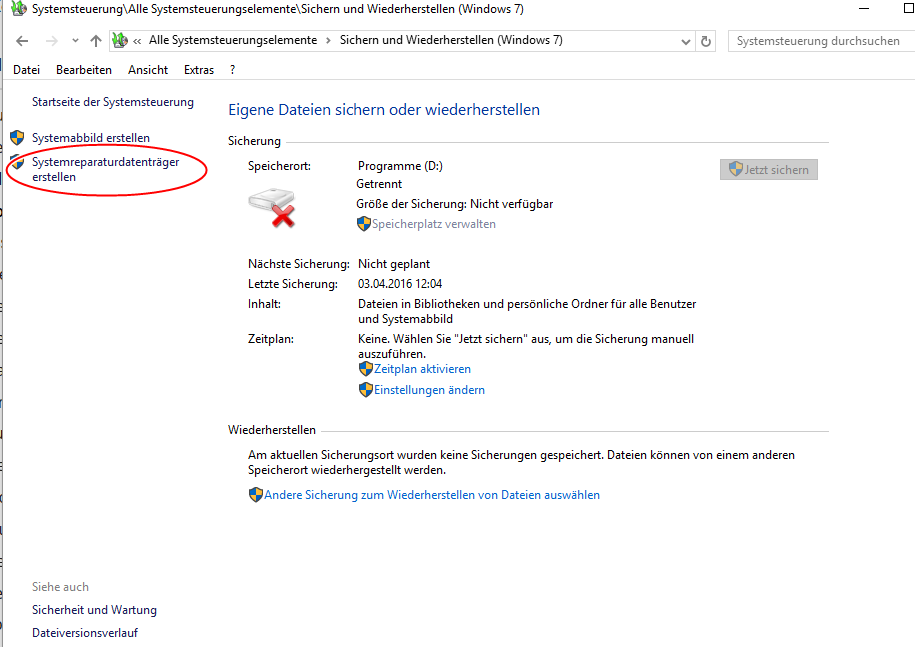
Task: Open the Datei menu
Action: click(x=26, y=70)
